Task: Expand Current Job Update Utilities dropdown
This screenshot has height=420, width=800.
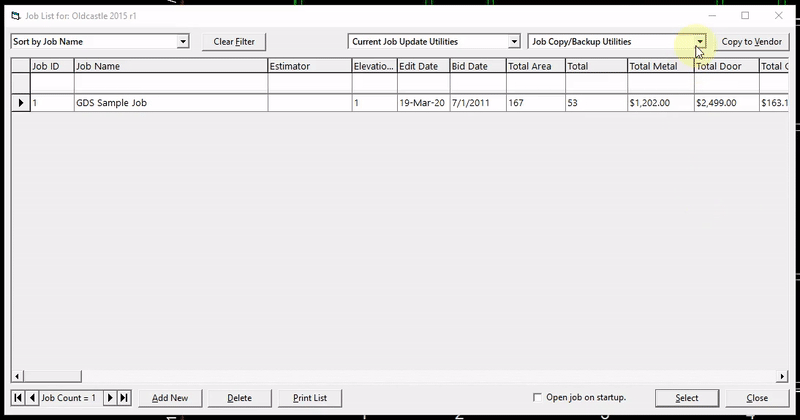Action: tap(514, 41)
